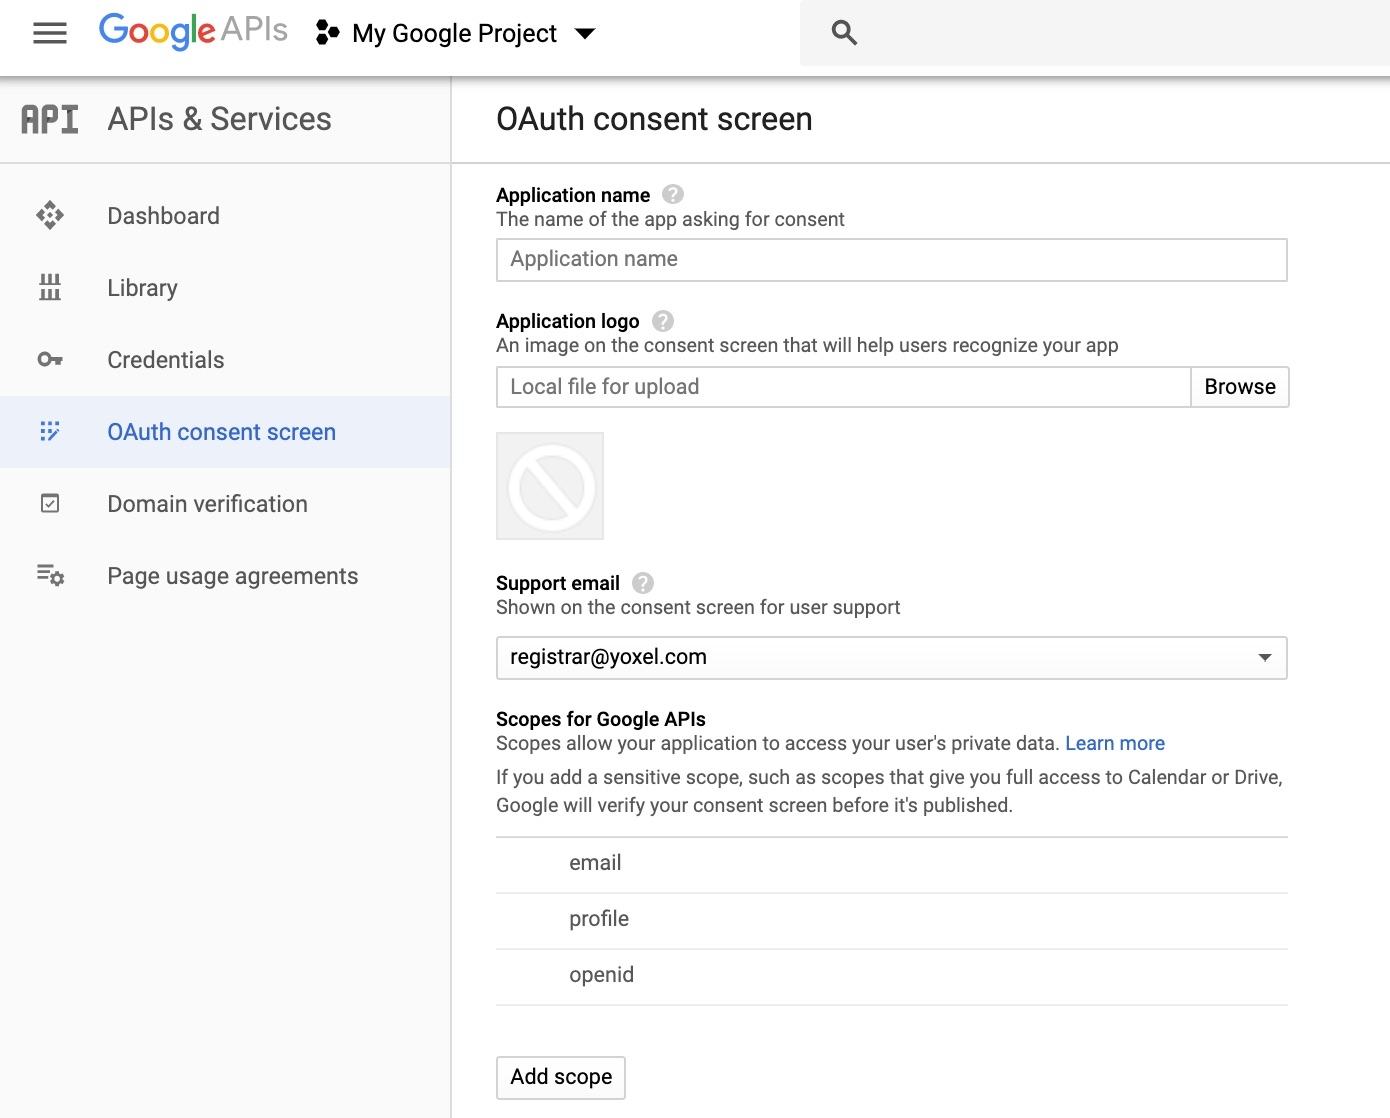This screenshot has width=1390, height=1118.
Task: Go to Page usage agreements
Action: pyautogui.click(x=232, y=576)
